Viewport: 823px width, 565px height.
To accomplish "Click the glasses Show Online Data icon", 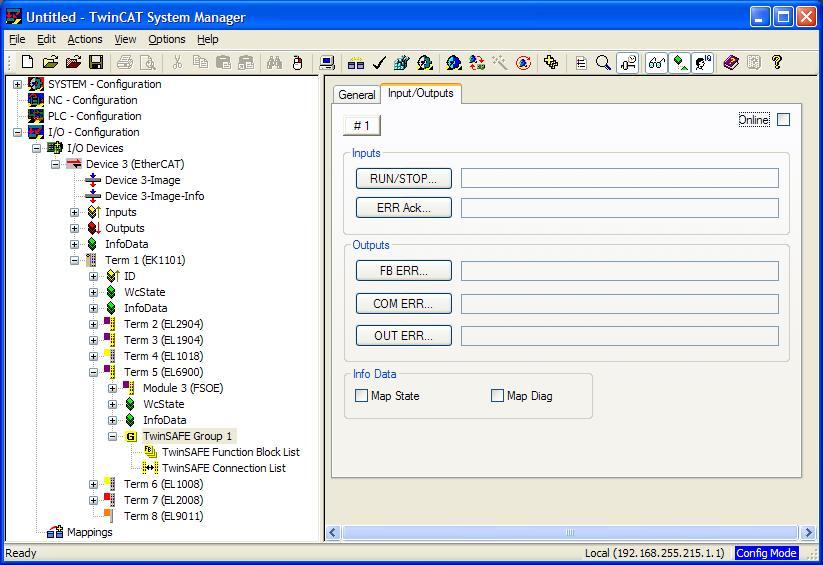I will [657, 62].
